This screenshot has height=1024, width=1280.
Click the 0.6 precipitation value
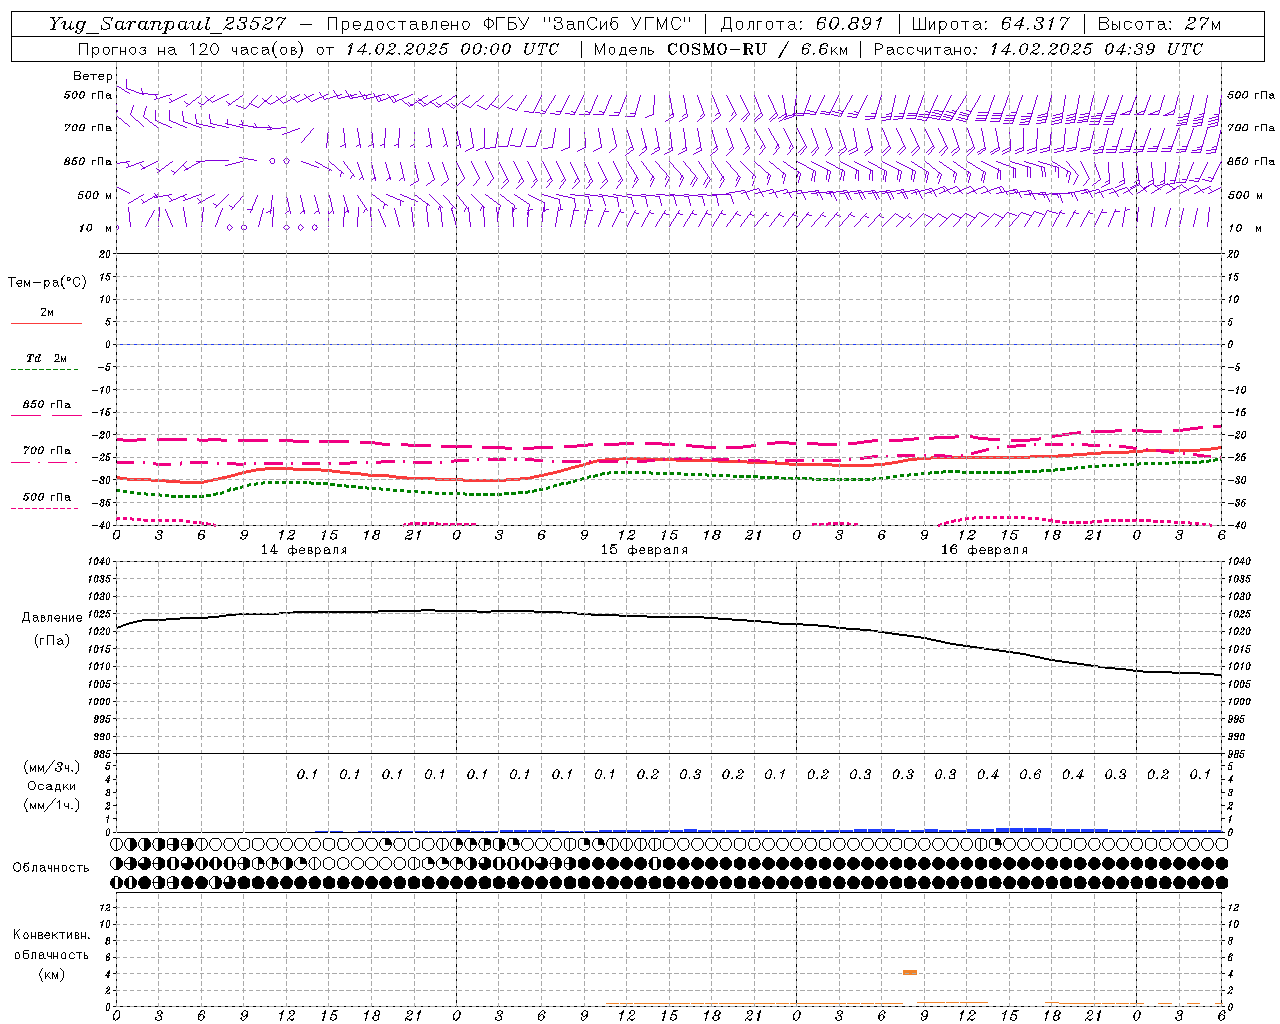pos(1030,775)
